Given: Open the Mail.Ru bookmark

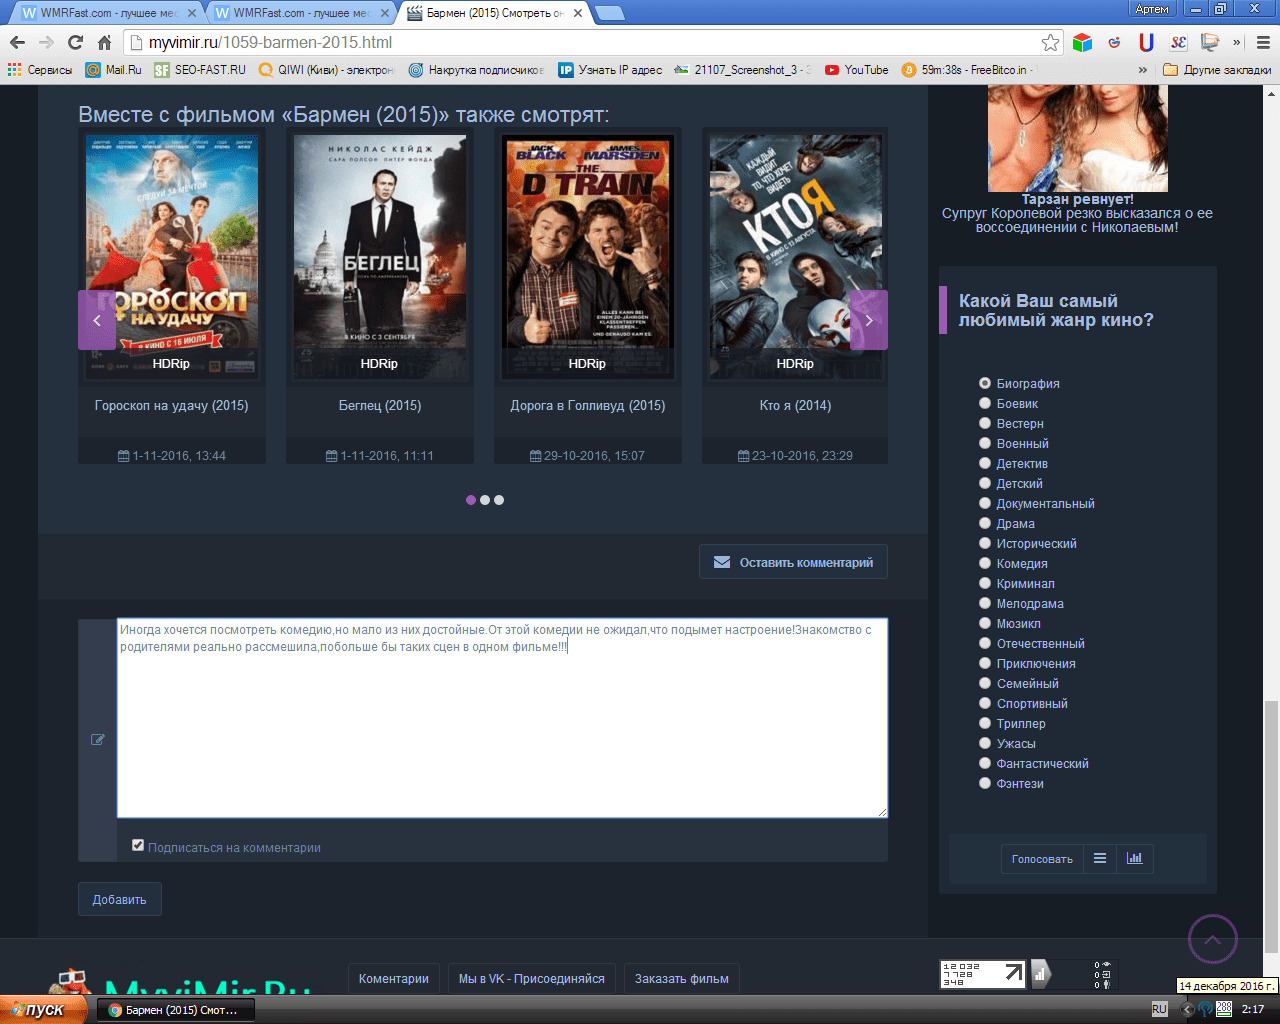Looking at the screenshot, I should pyautogui.click(x=113, y=70).
